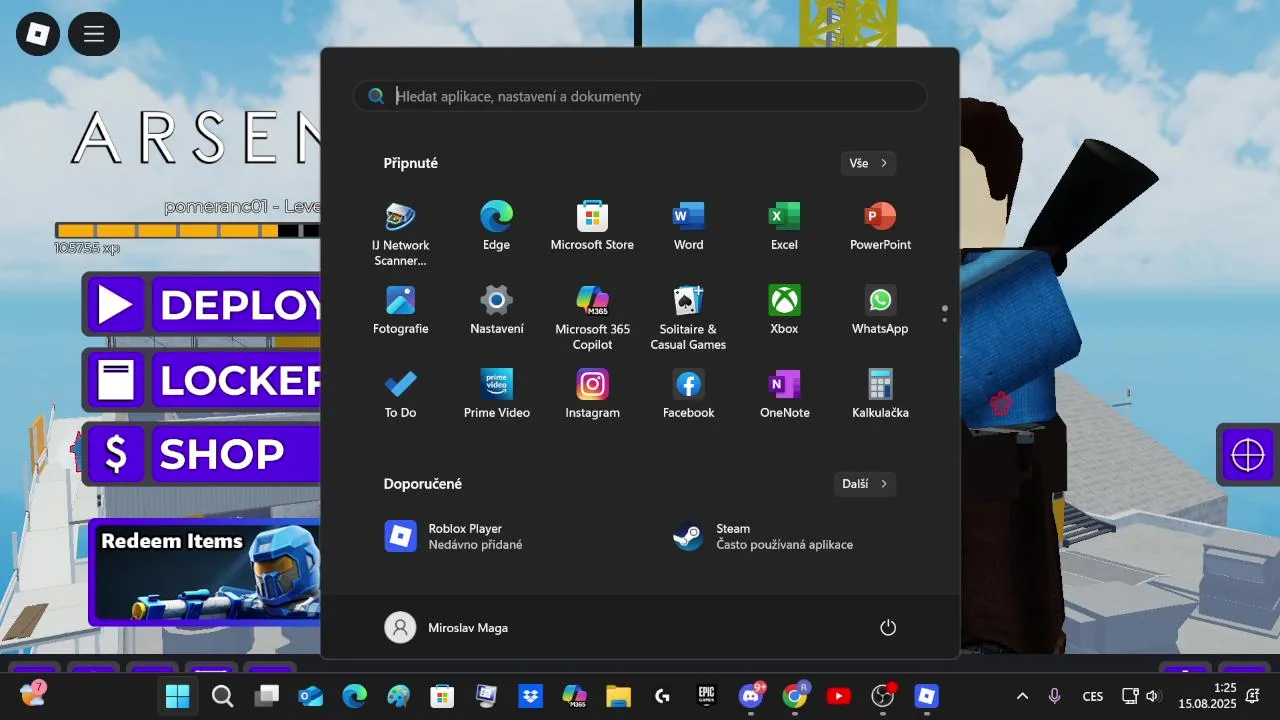Screen dimensions: 1280x720
Task: Open Fotografie app
Action: (400, 310)
